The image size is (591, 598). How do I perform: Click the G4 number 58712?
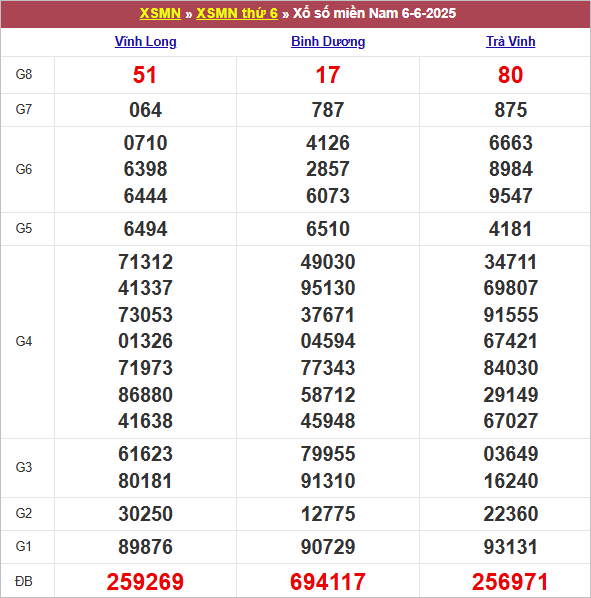[x=328, y=395]
